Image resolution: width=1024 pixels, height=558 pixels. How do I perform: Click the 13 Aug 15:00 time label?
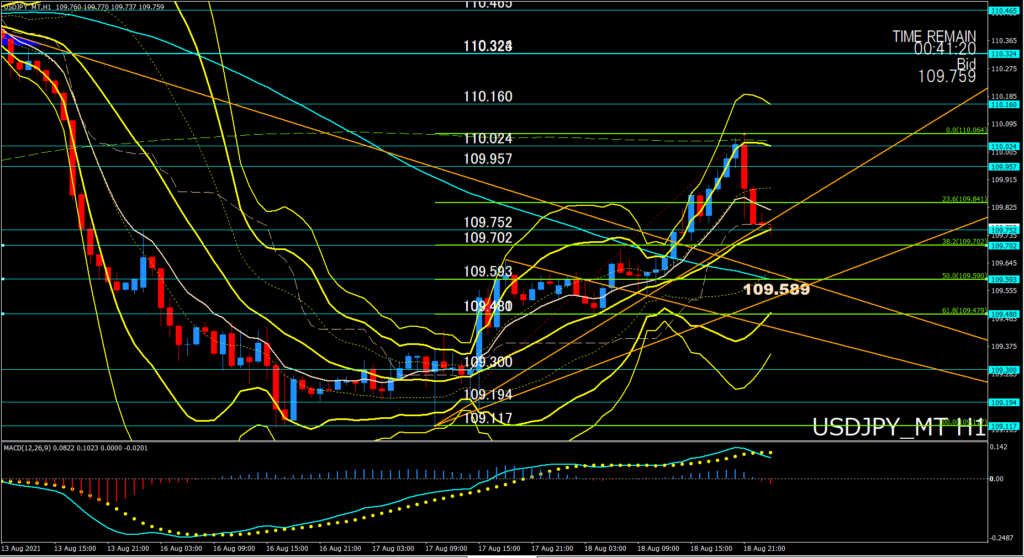[x=75, y=549]
